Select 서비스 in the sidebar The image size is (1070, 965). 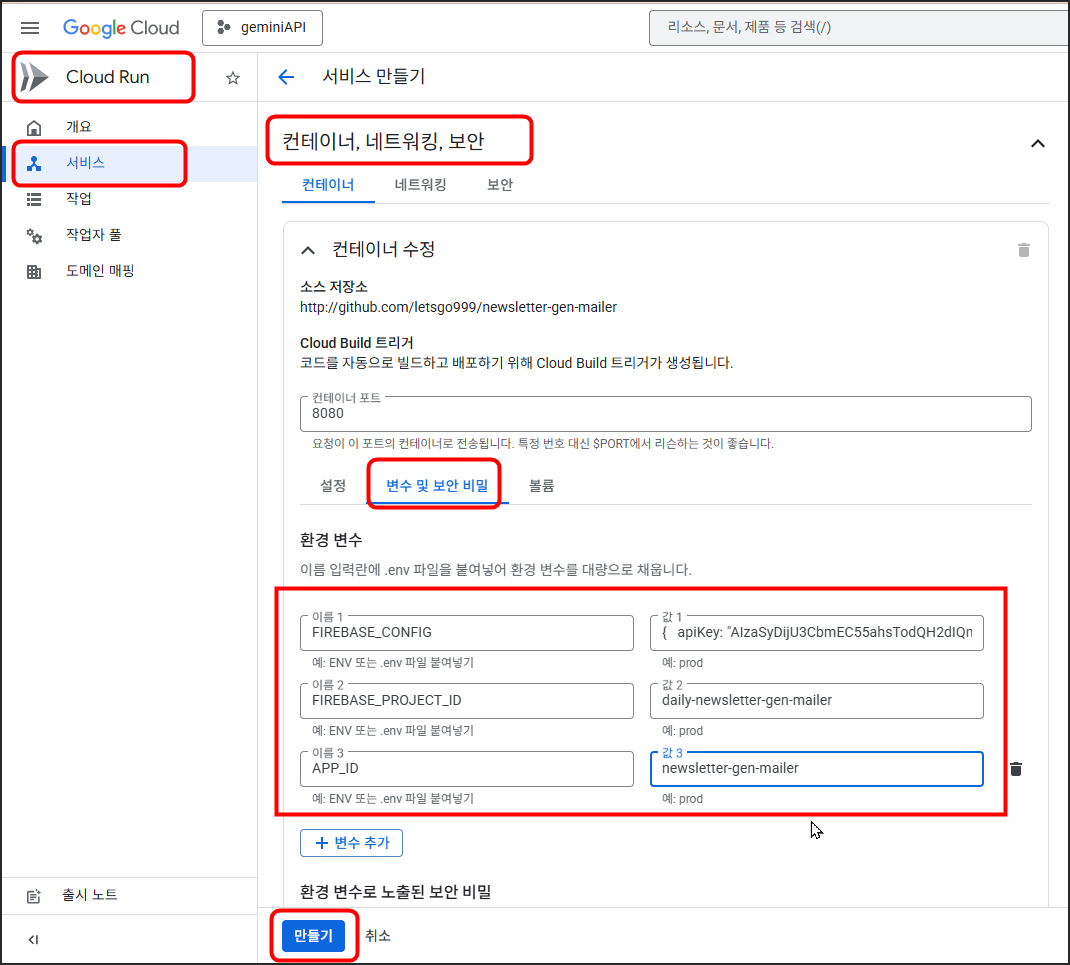pos(130,163)
